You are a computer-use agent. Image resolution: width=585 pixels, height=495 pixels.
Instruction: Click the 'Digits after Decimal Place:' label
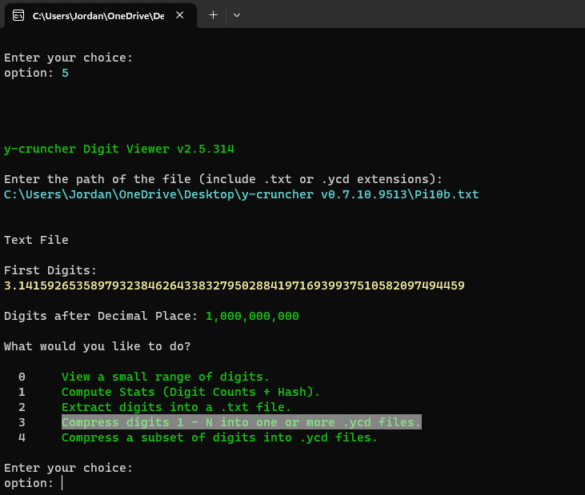100,316
